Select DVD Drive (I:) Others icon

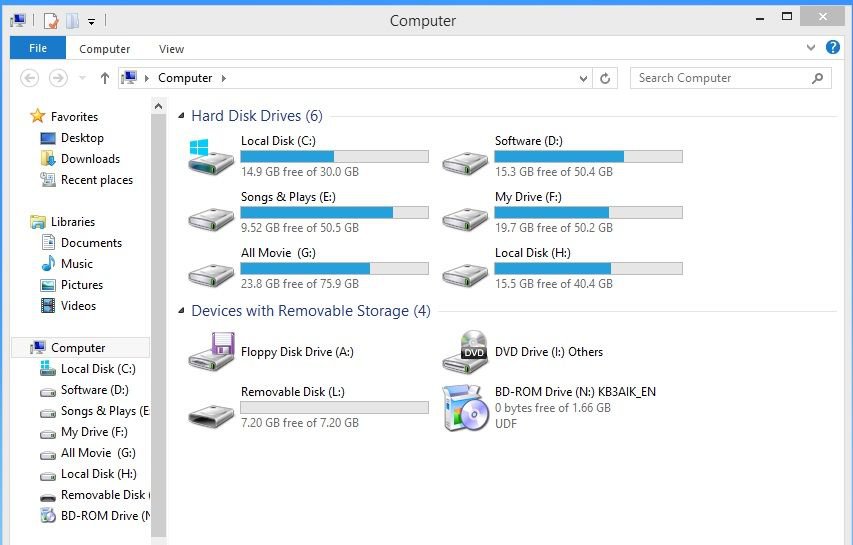[465, 352]
